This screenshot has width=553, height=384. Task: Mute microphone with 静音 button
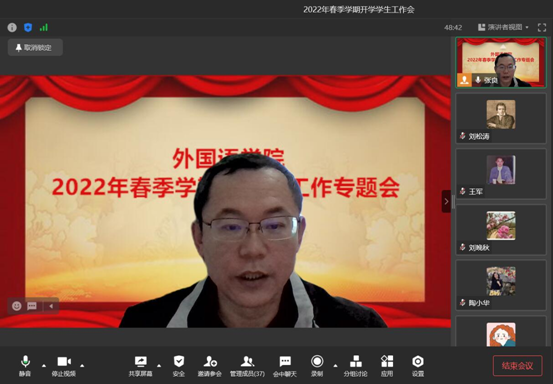(25, 366)
